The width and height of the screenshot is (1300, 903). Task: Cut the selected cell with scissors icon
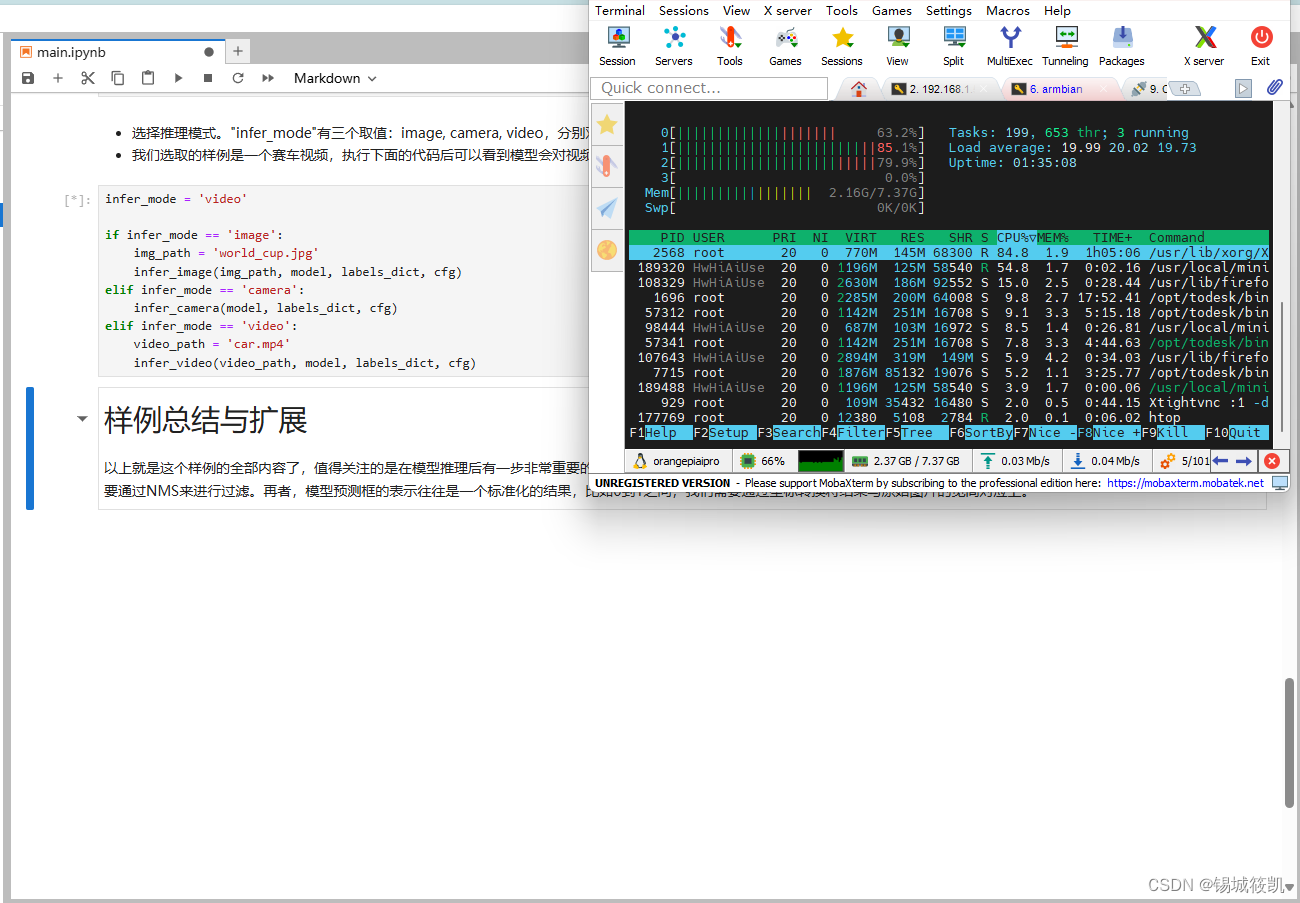(88, 78)
